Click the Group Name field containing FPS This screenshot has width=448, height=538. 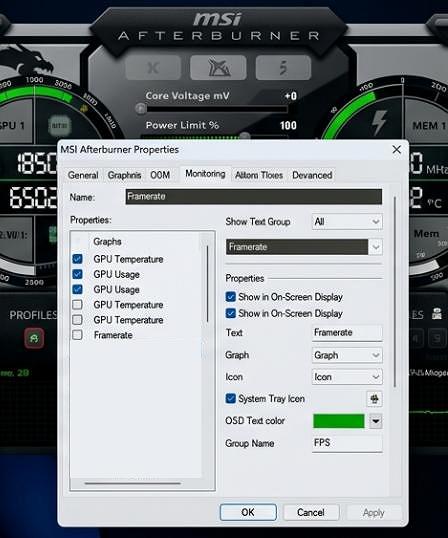pyautogui.click(x=347, y=443)
